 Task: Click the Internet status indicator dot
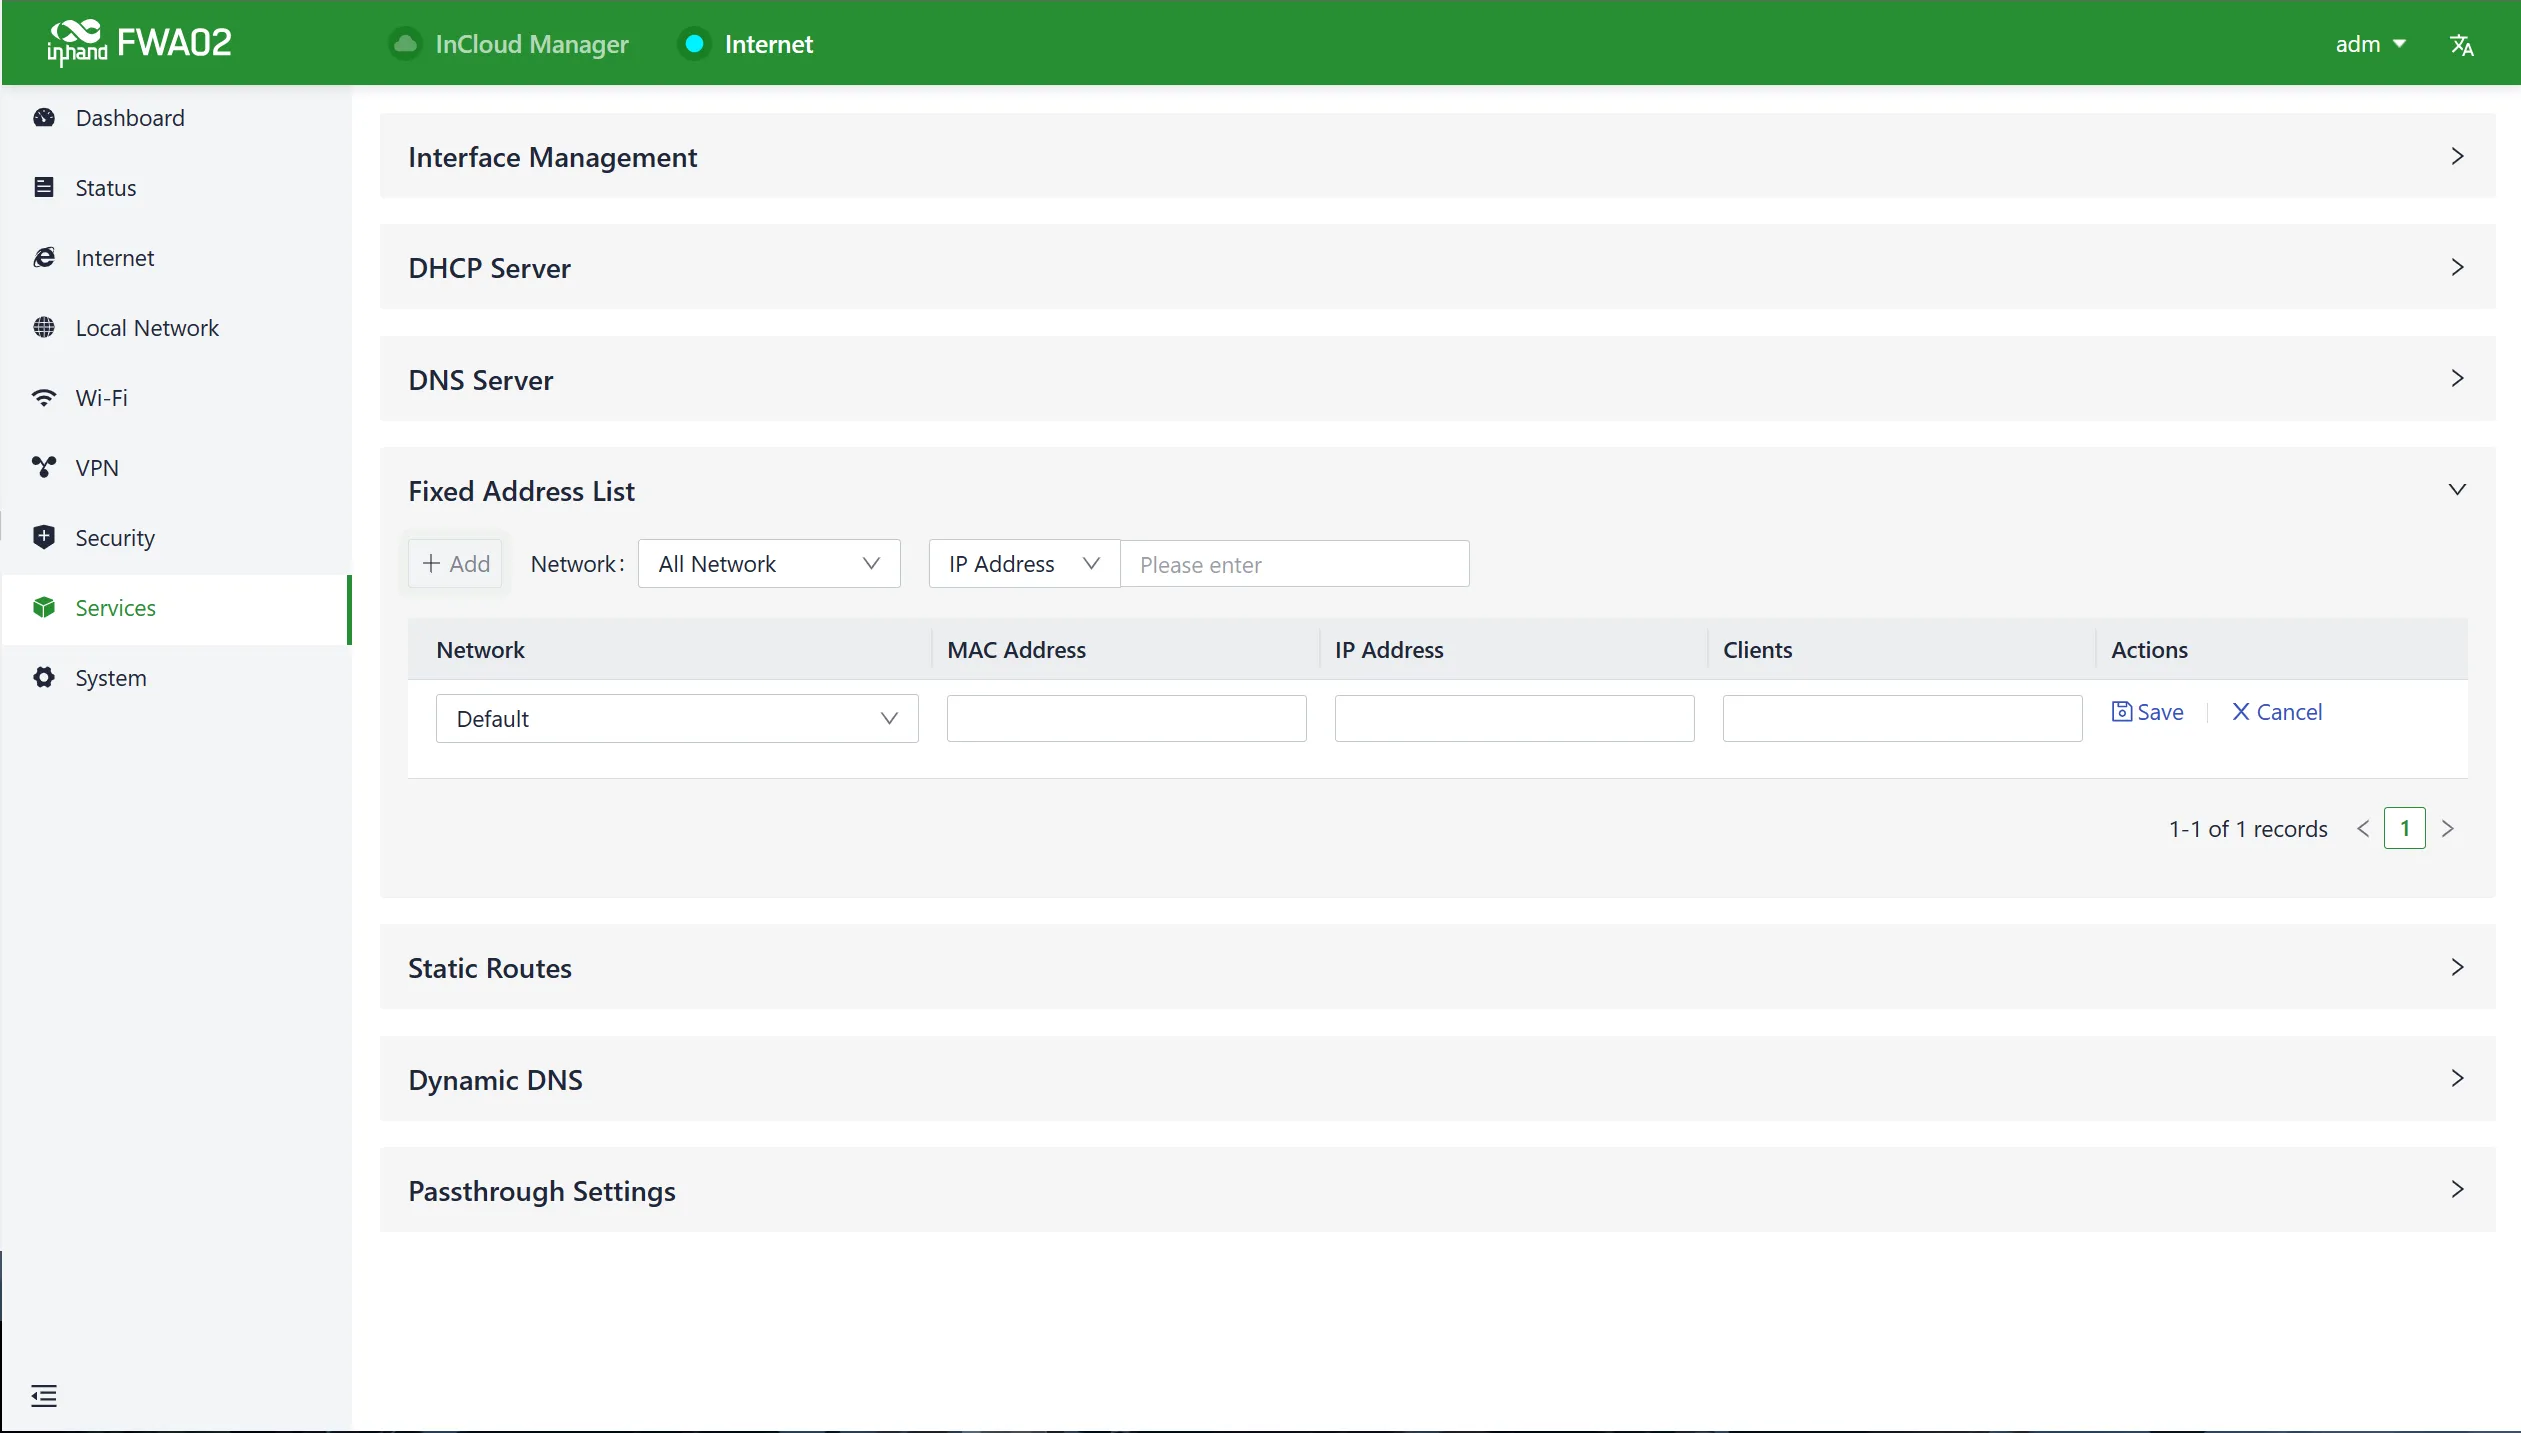[x=694, y=44]
